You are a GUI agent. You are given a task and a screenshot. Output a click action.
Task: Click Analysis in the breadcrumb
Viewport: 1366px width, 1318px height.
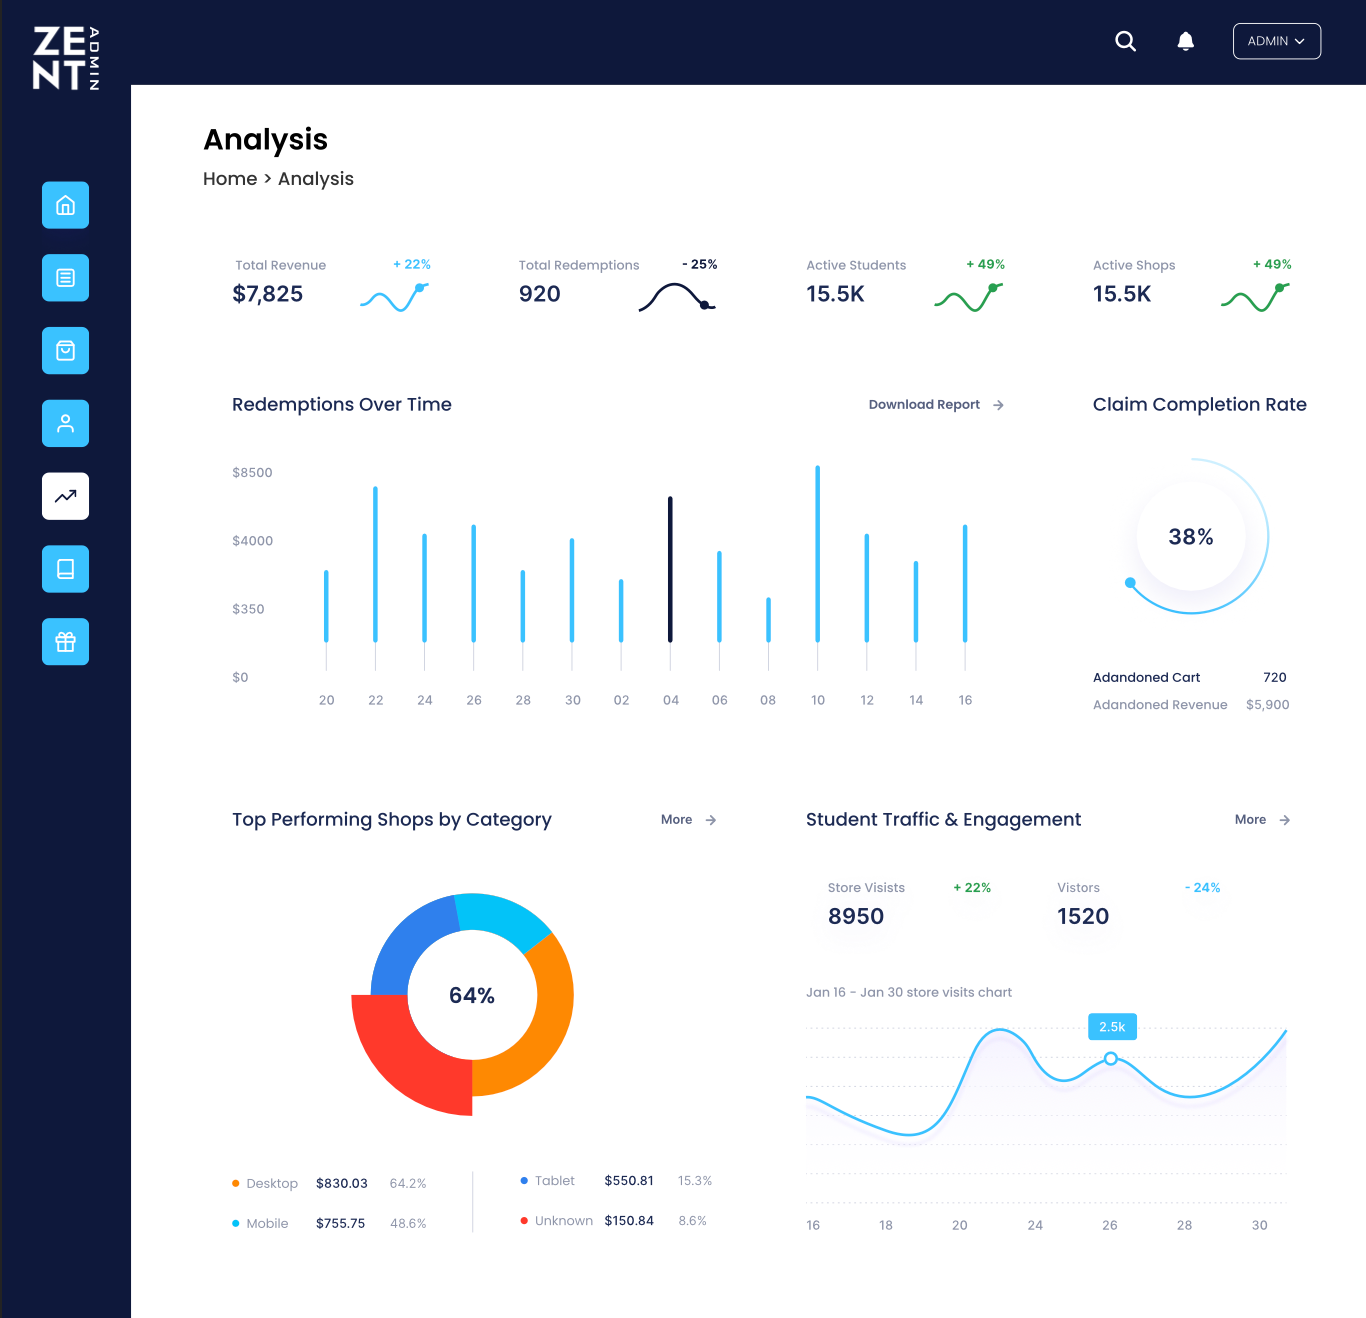(x=316, y=179)
